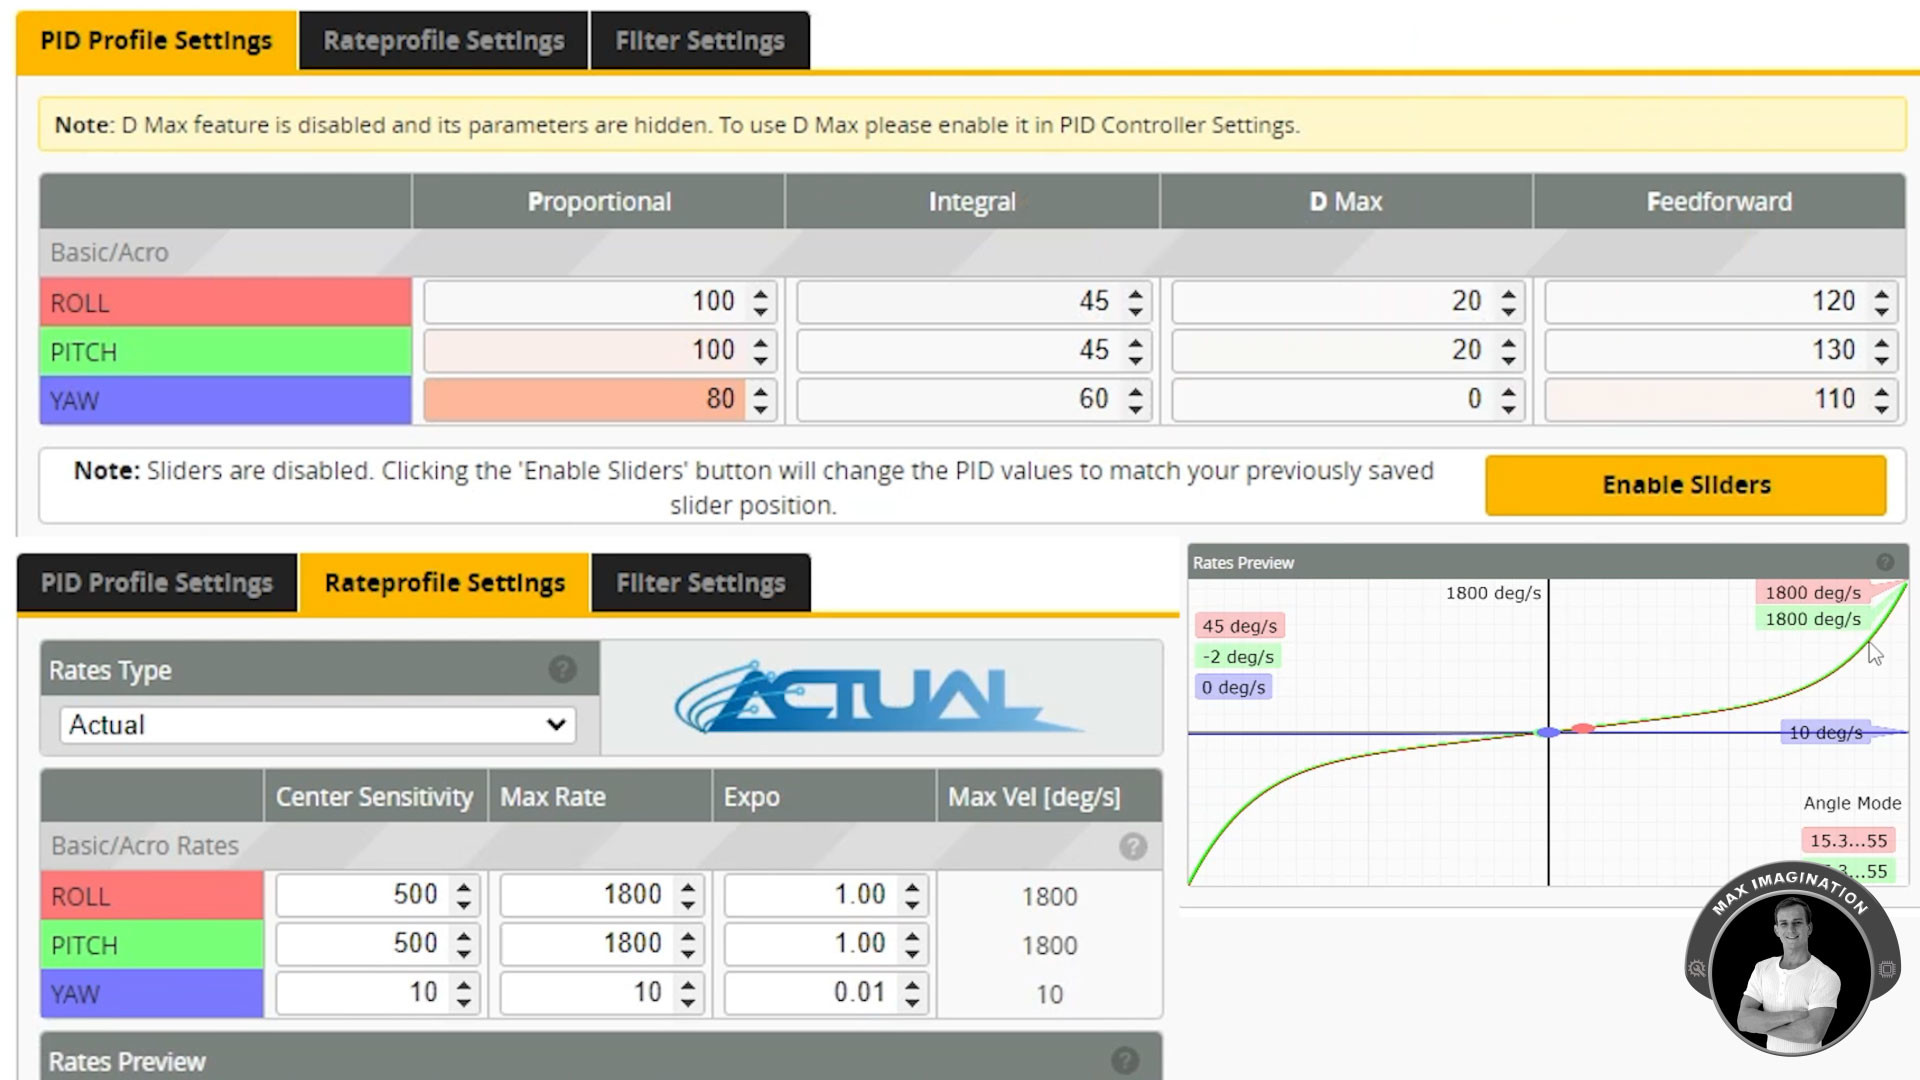This screenshot has height=1080, width=1920.
Task: Decrease Yaw Integral value with down arrow
Action: coord(1135,409)
